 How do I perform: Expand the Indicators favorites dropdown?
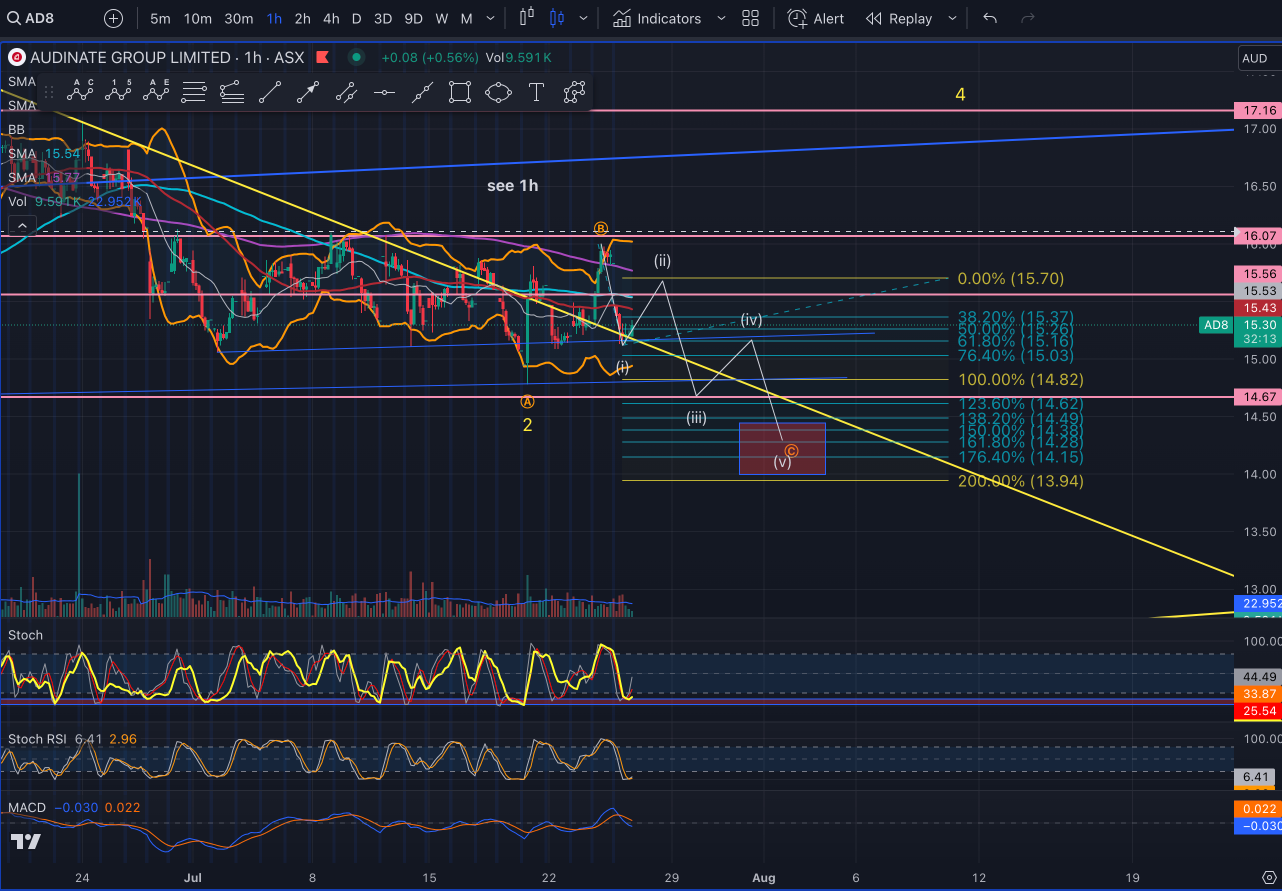[x=720, y=18]
